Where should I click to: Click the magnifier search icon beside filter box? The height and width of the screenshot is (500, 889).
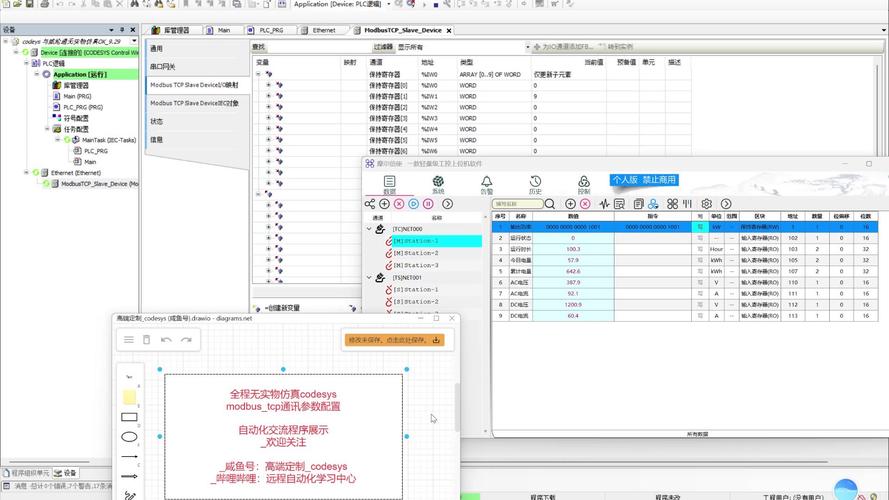pyautogui.click(x=549, y=204)
